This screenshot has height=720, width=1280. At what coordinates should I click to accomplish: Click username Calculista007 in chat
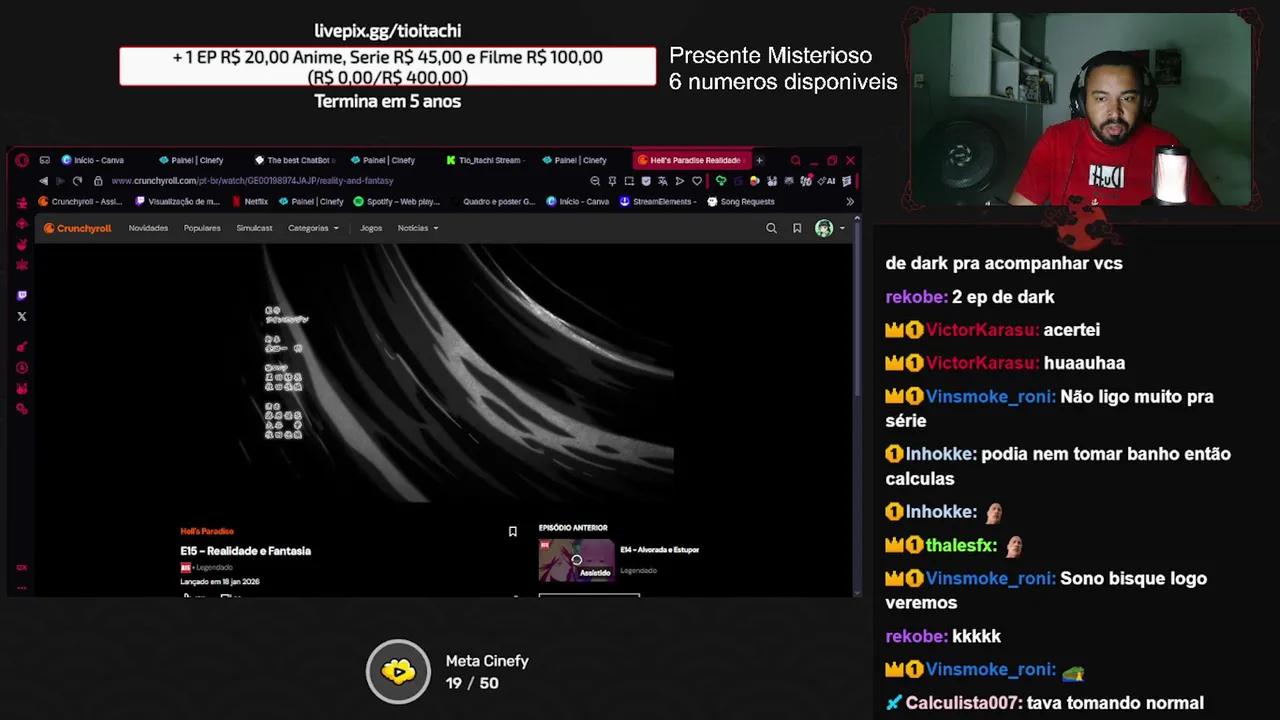(963, 703)
